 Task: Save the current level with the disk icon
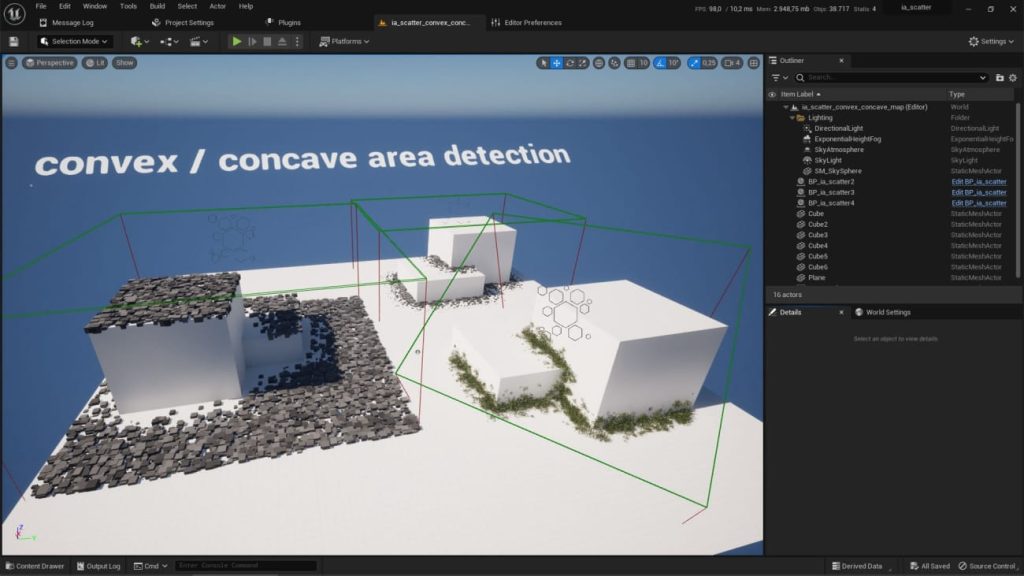pyautogui.click(x=13, y=41)
